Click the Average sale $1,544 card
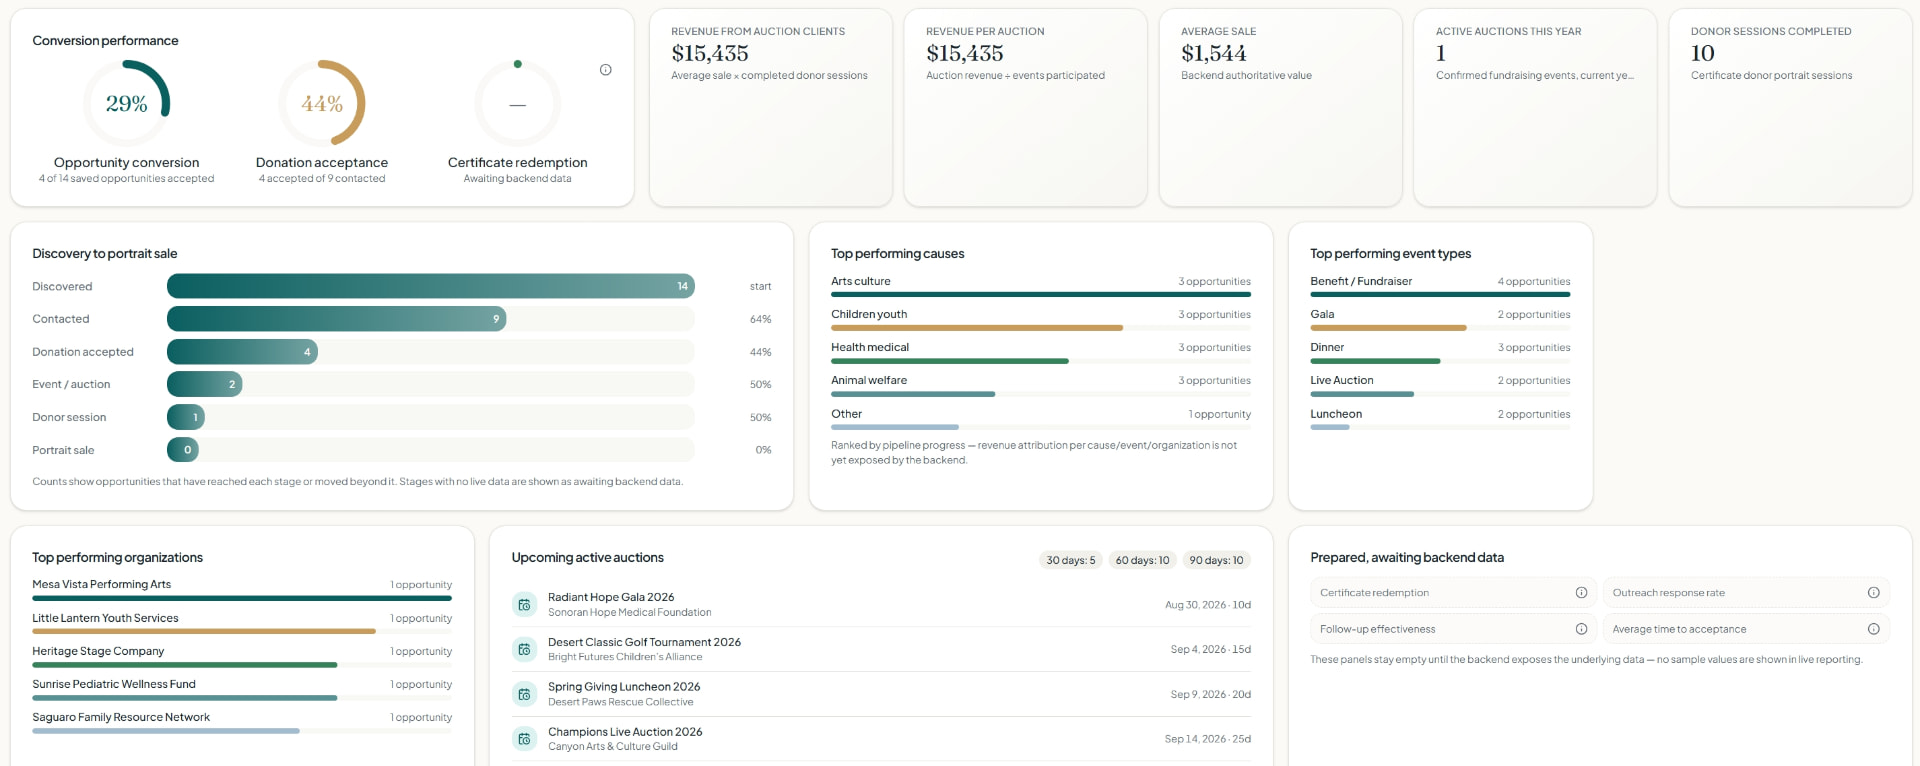 pos(1280,108)
